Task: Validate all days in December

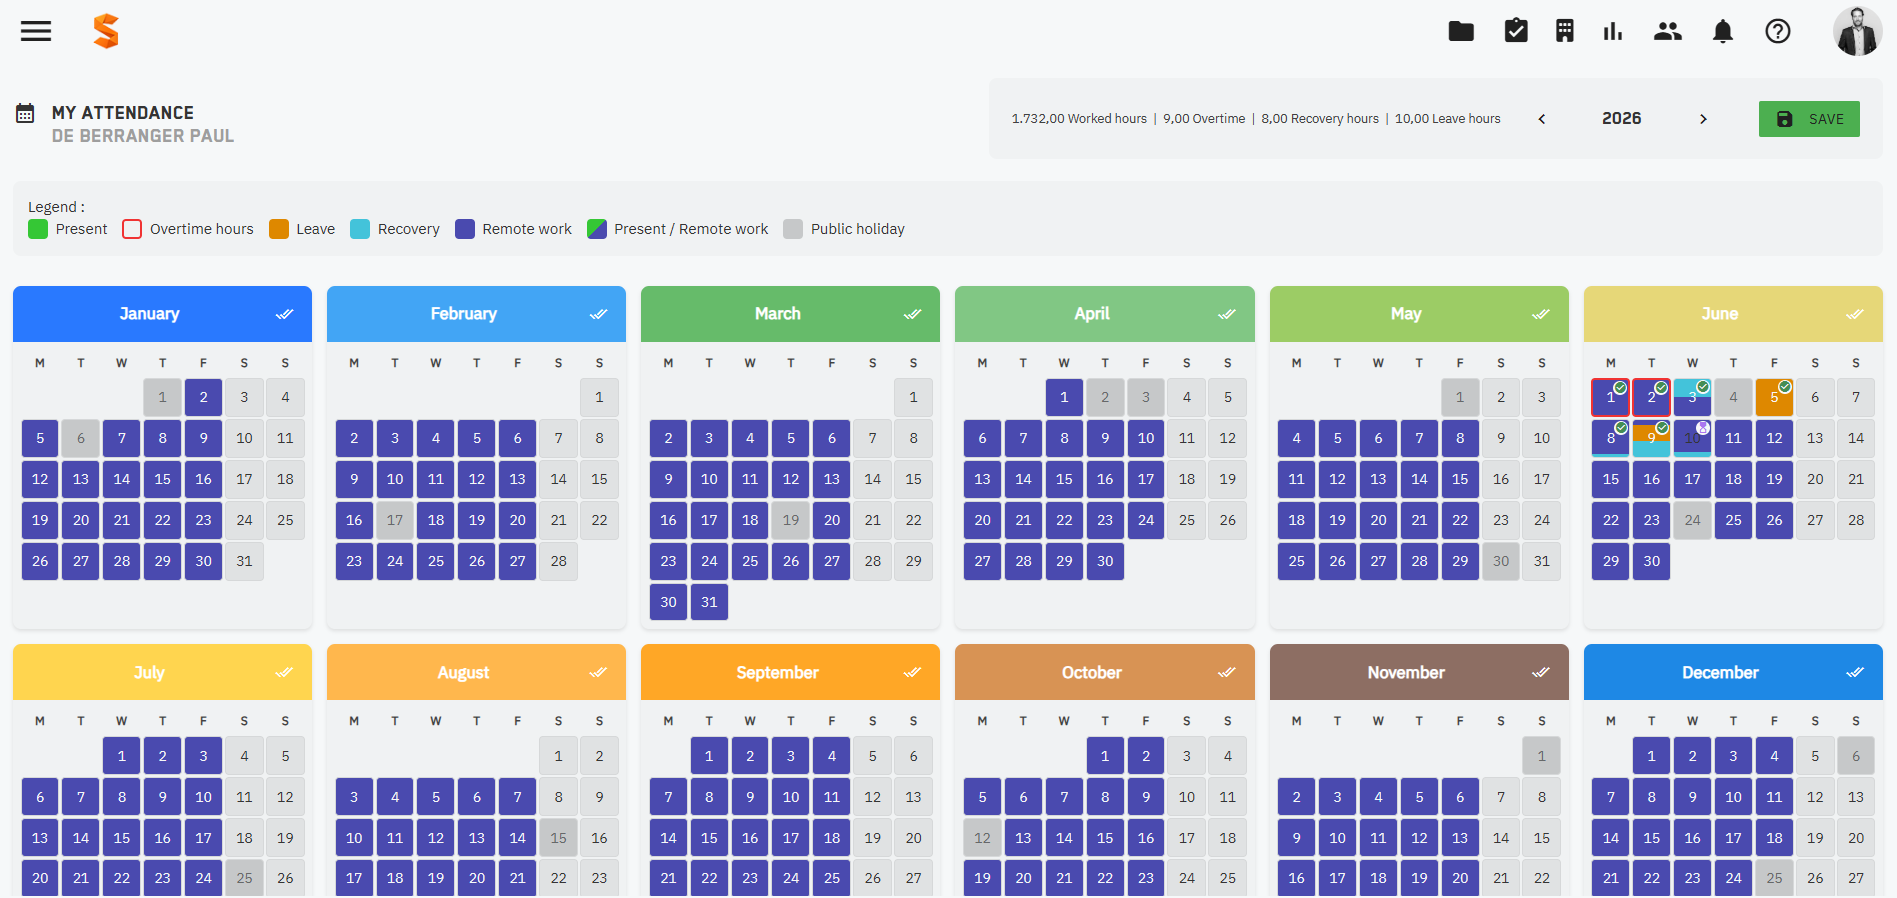Action: click(1854, 672)
